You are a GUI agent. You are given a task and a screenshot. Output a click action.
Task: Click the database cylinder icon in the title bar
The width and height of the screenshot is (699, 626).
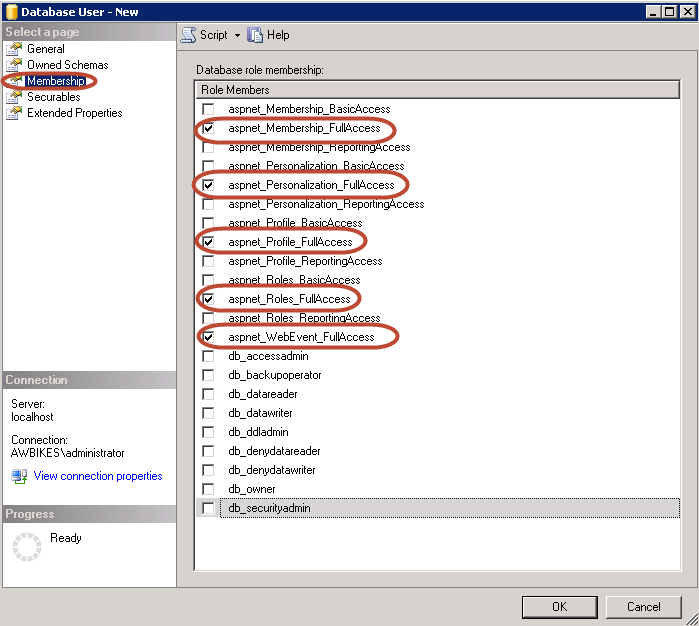[12, 12]
